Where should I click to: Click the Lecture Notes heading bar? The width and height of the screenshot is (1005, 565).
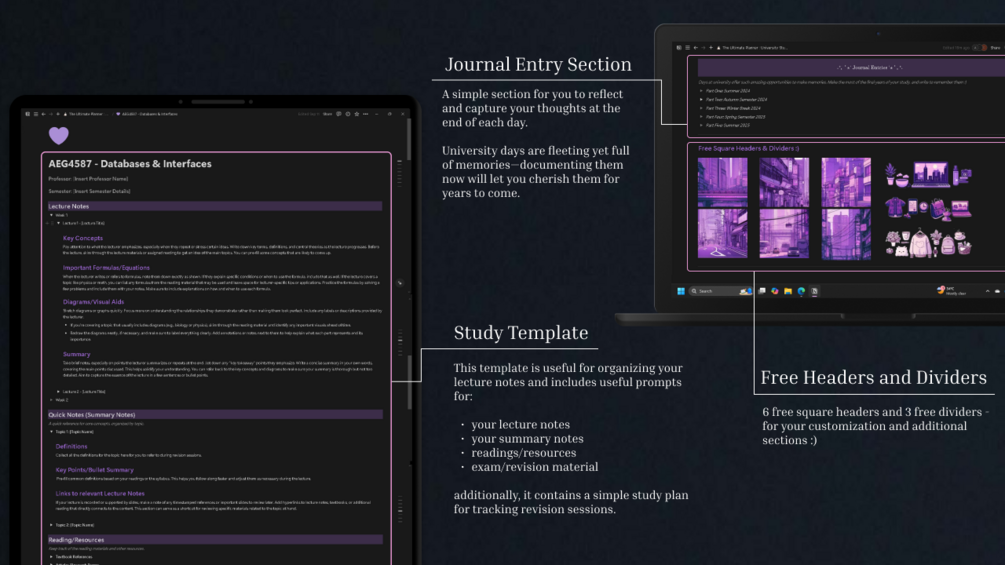pyautogui.click(x=215, y=206)
